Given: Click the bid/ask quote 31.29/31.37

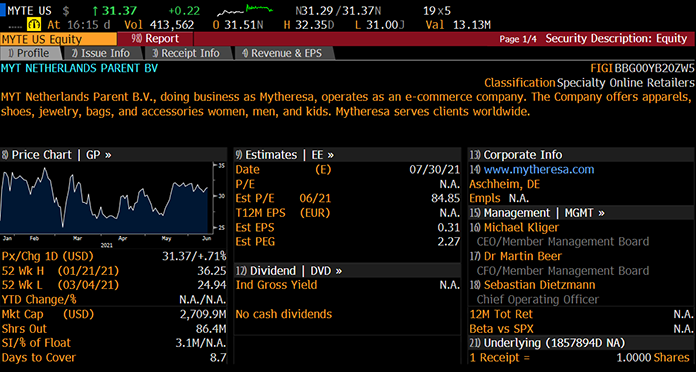Looking at the screenshot, I should pos(337,11).
